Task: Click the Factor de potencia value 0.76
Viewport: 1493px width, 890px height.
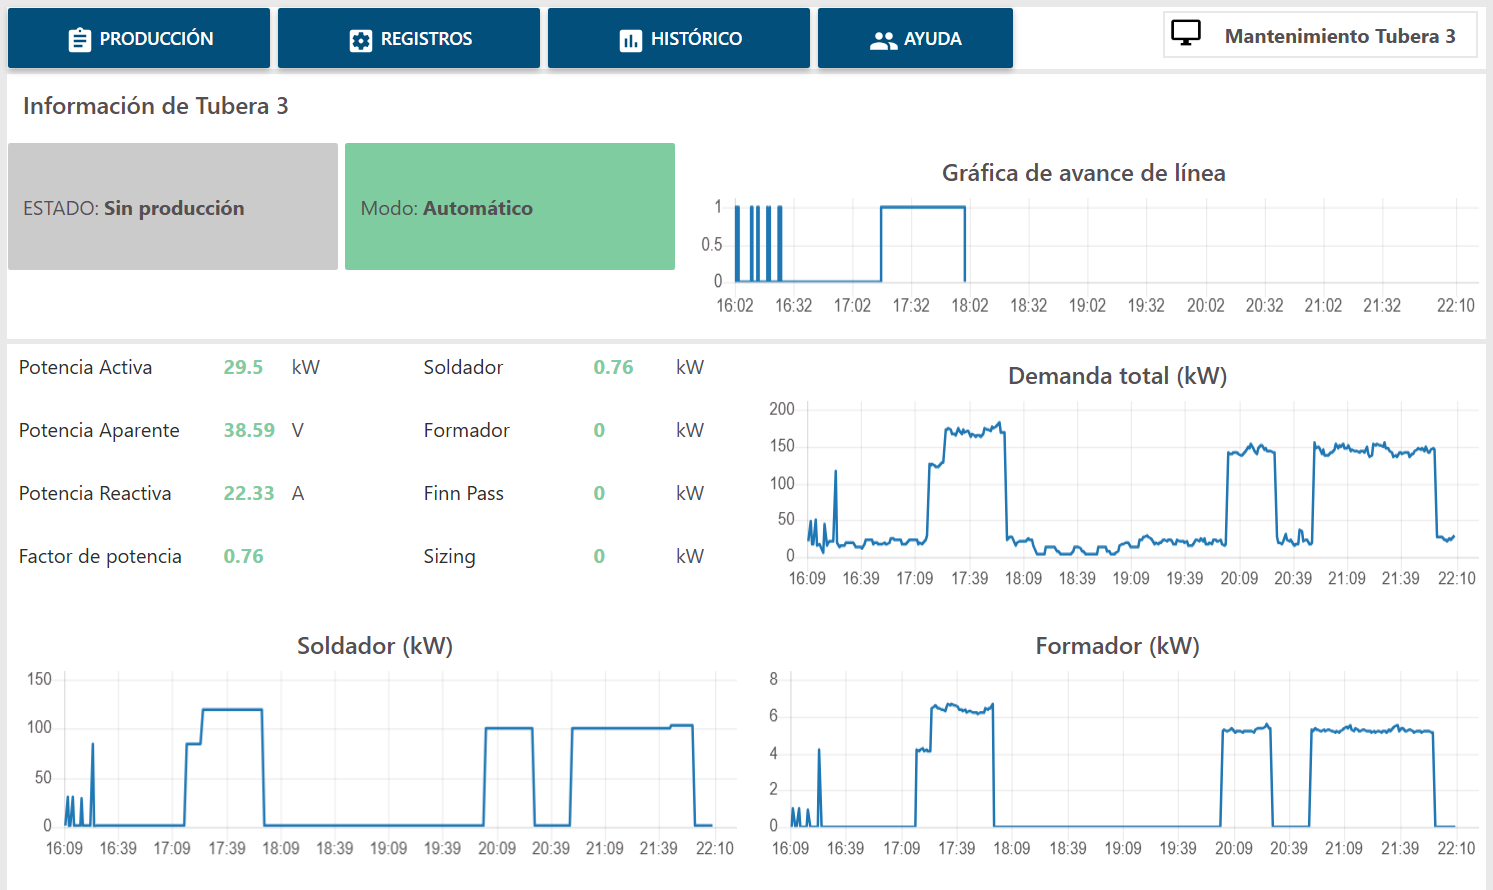Action: (243, 556)
